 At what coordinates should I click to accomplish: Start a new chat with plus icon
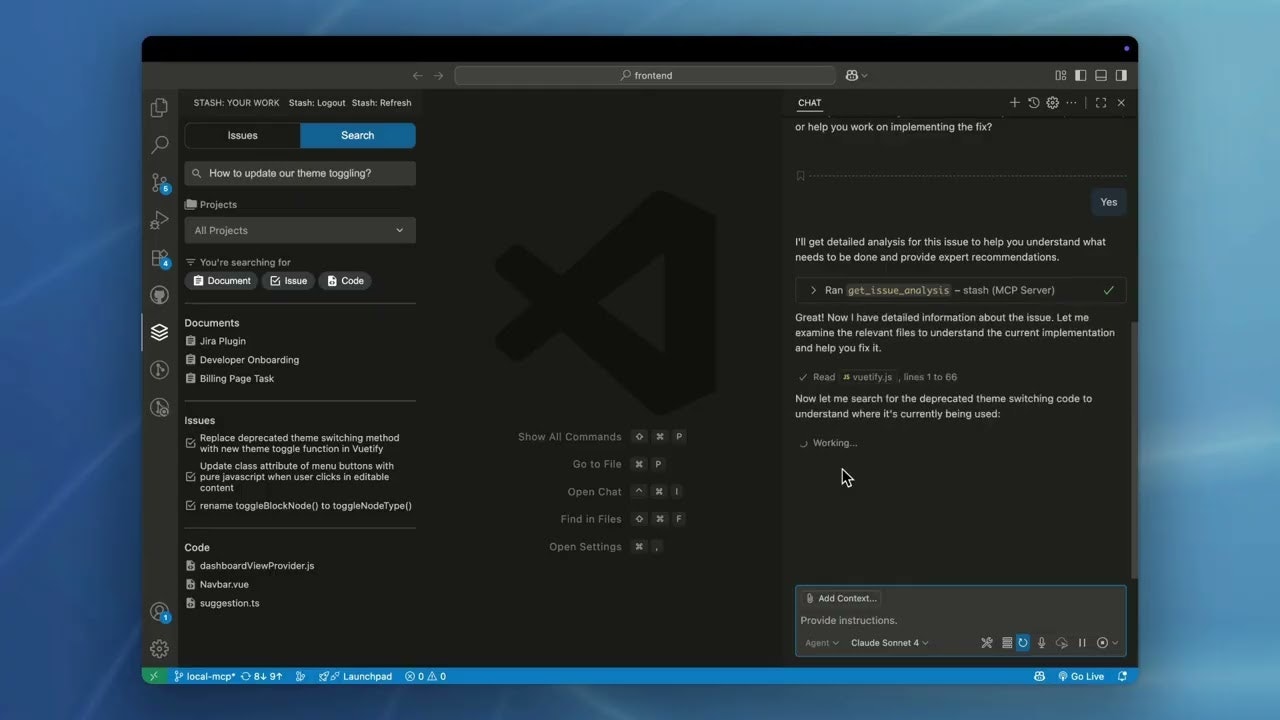coord(1014,103)
